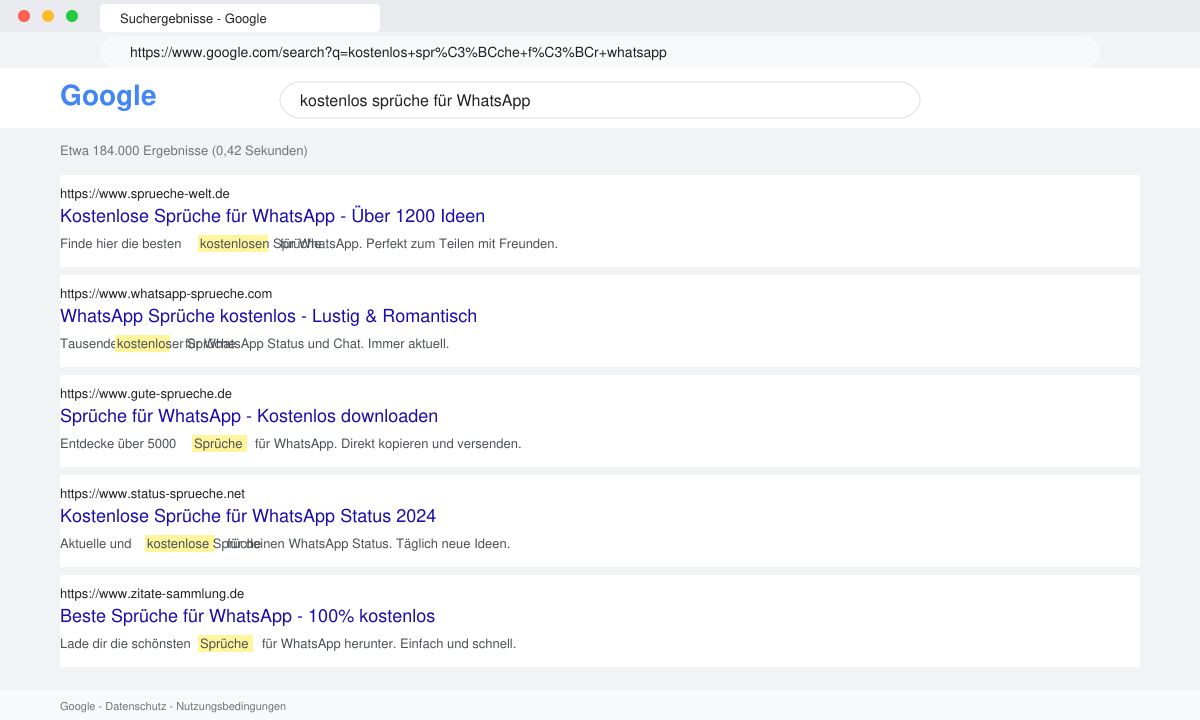The width and height of the screenshot is (1200, 720).
Task: Click the green maximize window button
Action: pyautogui.click(x=72, y=16)
